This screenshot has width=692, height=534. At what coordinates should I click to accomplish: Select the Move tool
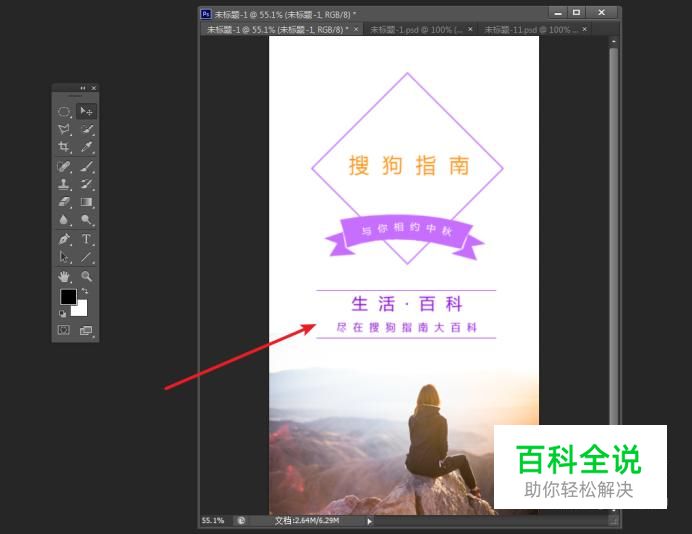pos(86,111)
